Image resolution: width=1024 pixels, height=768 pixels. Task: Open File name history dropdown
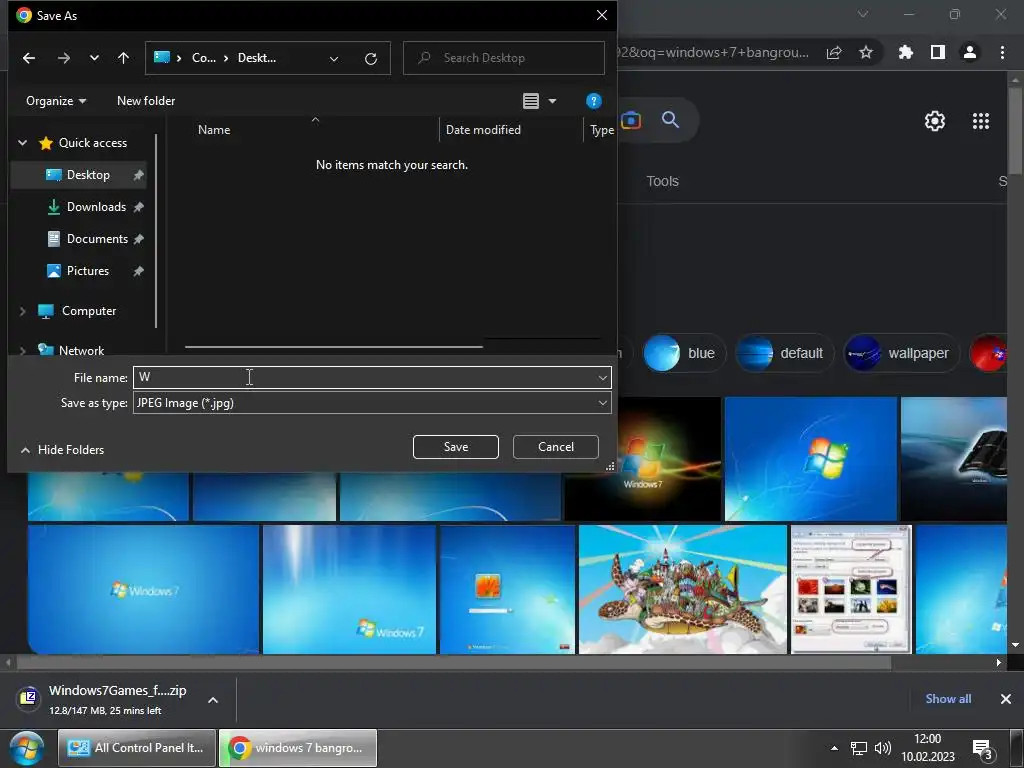point(602,377)
